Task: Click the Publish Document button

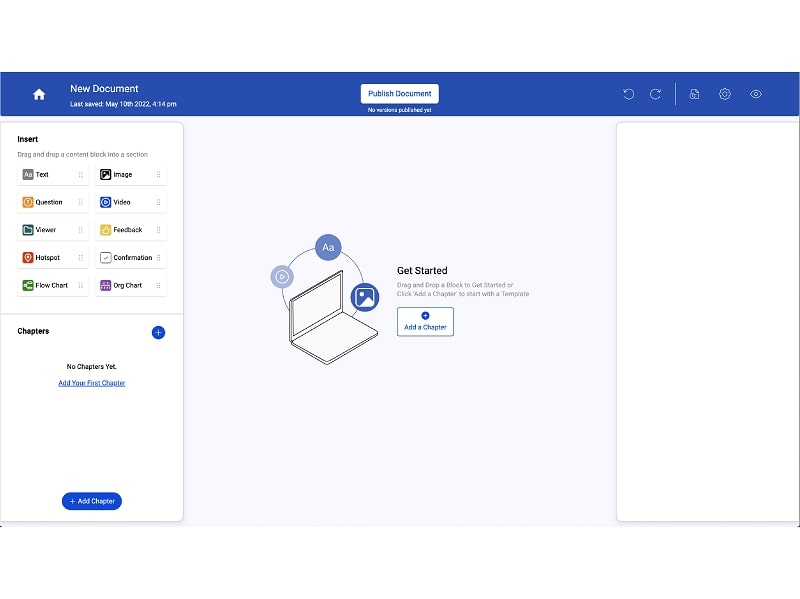Action: point(399,94)
